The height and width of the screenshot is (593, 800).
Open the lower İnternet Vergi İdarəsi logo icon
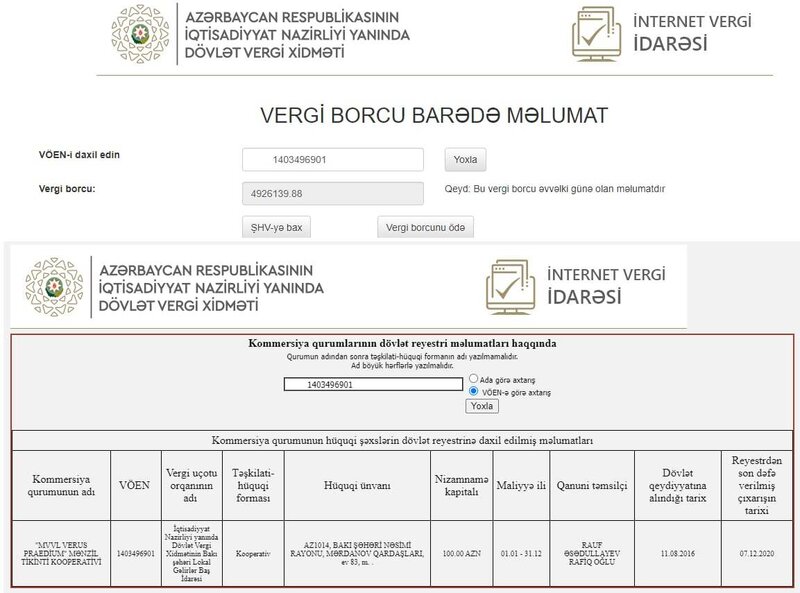click(512, 286)
